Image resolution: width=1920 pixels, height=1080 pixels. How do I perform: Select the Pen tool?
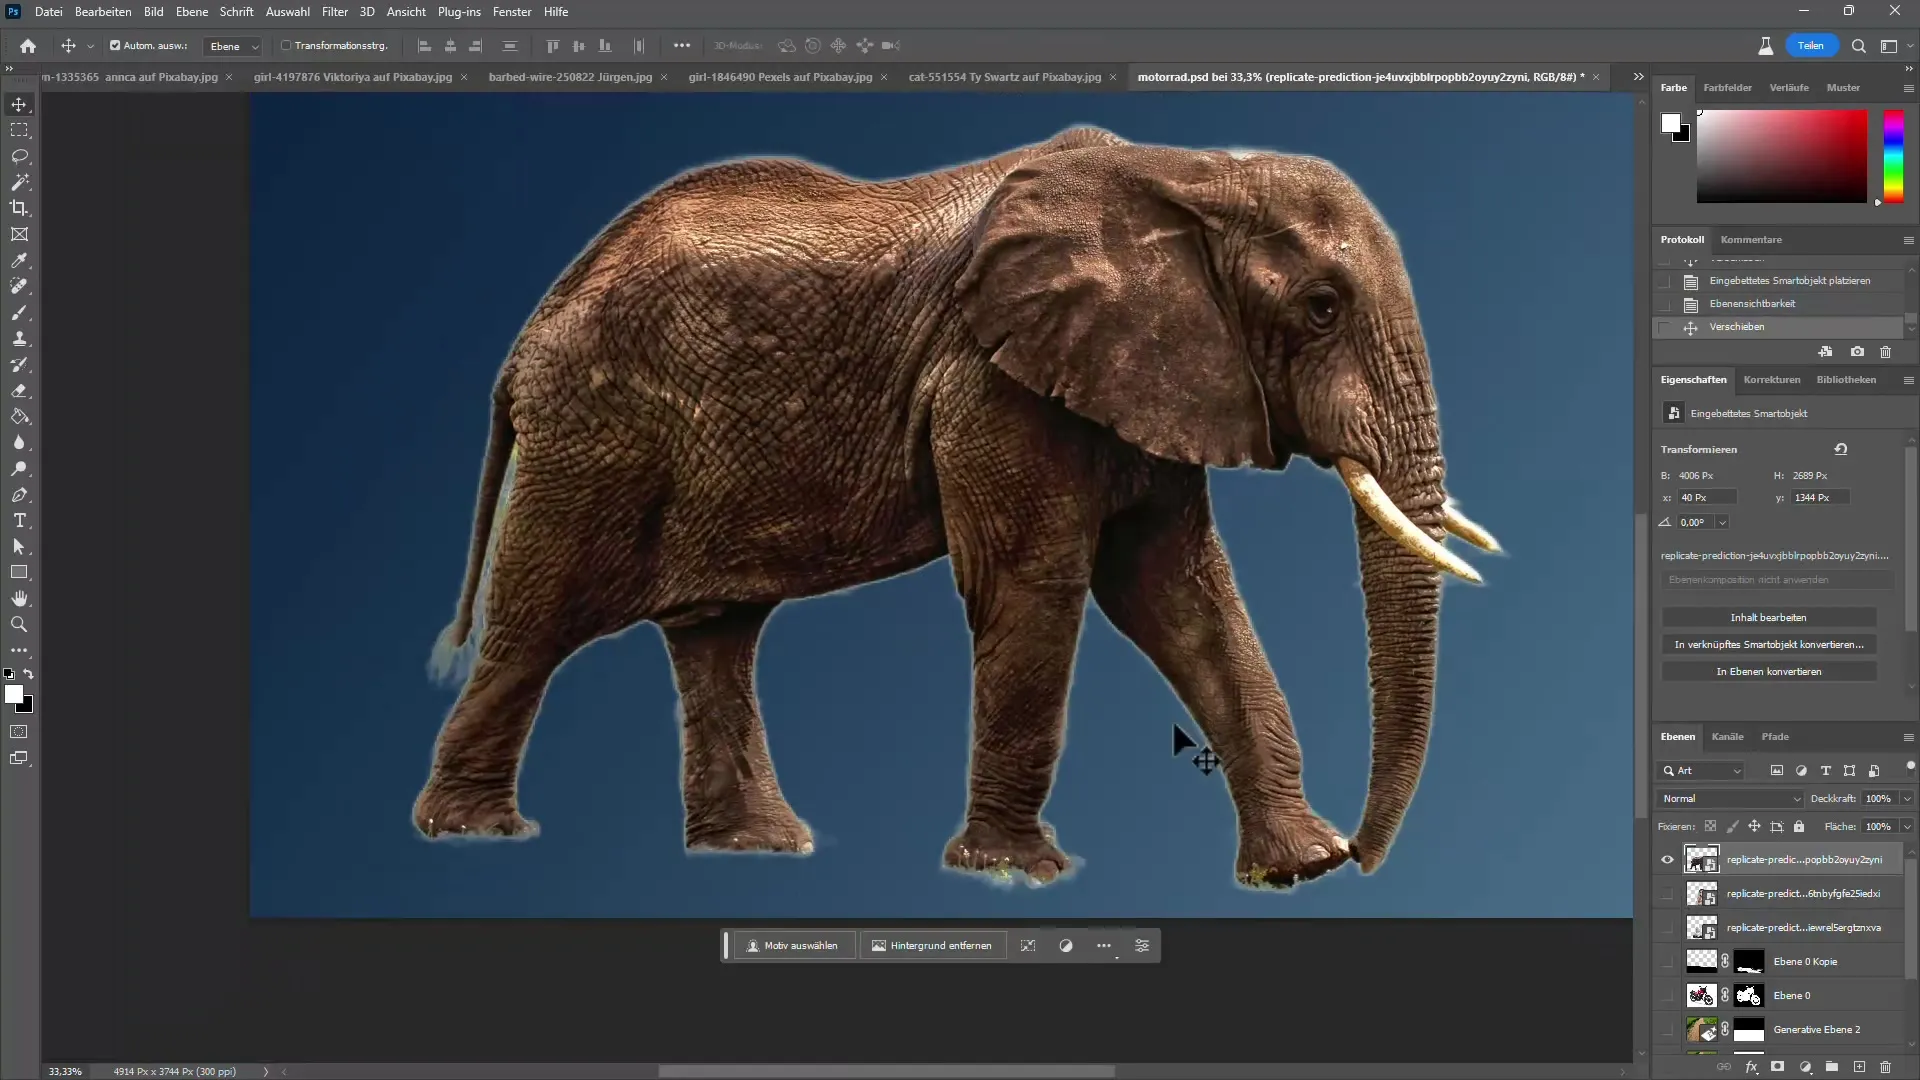click(x=19, y=495)
